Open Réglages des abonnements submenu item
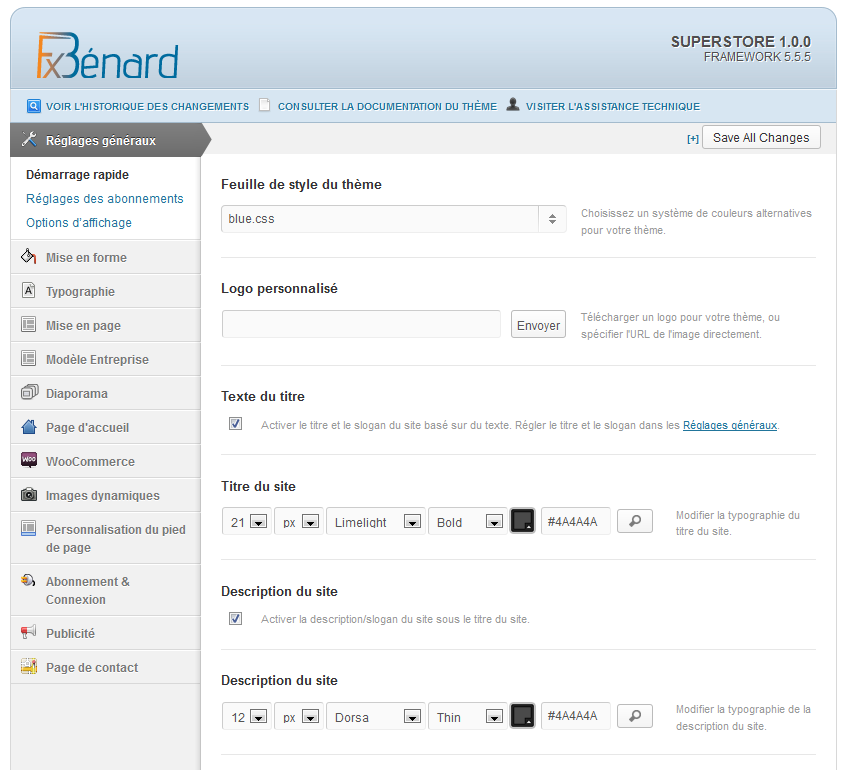The height and width of the screenshot is (770, 845). coord(105,199)
